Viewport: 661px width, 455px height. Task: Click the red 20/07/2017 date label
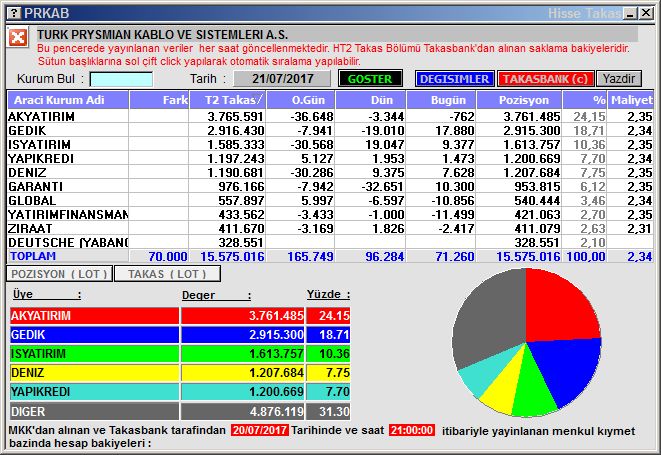tap(260, 430)
